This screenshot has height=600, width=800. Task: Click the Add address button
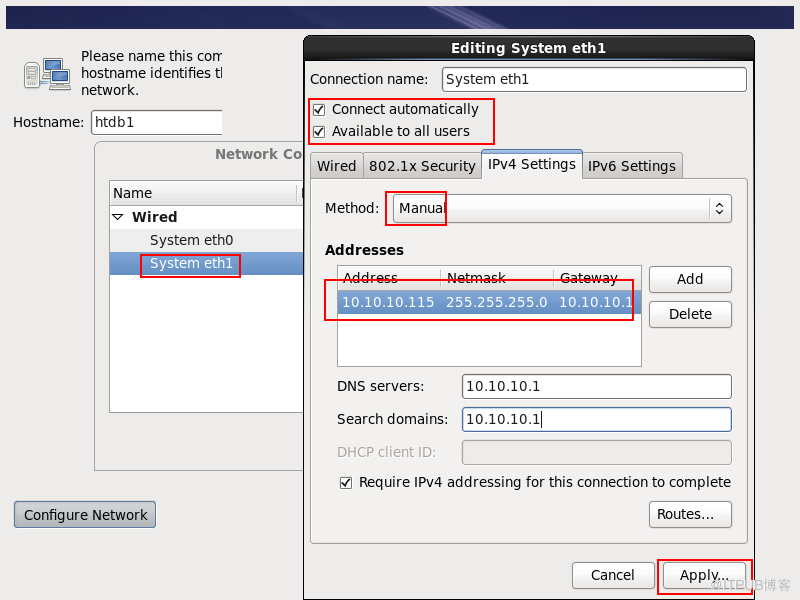coord(690,279)
